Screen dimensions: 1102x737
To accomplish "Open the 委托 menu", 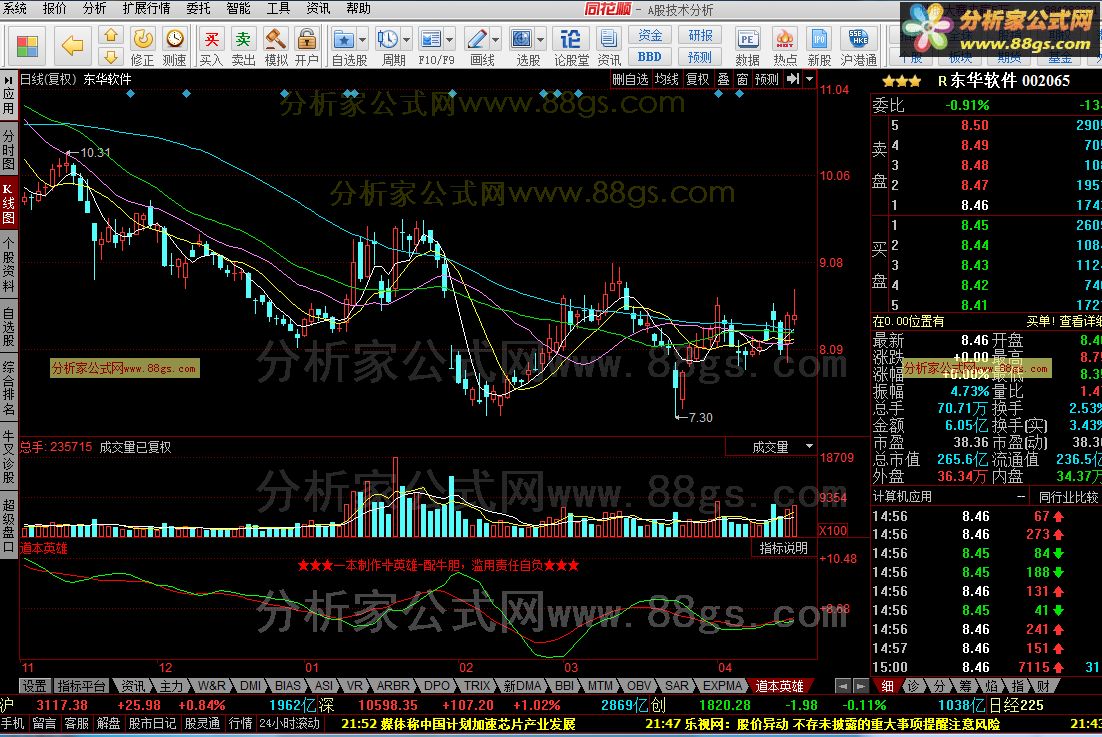I will coord(198,8).
